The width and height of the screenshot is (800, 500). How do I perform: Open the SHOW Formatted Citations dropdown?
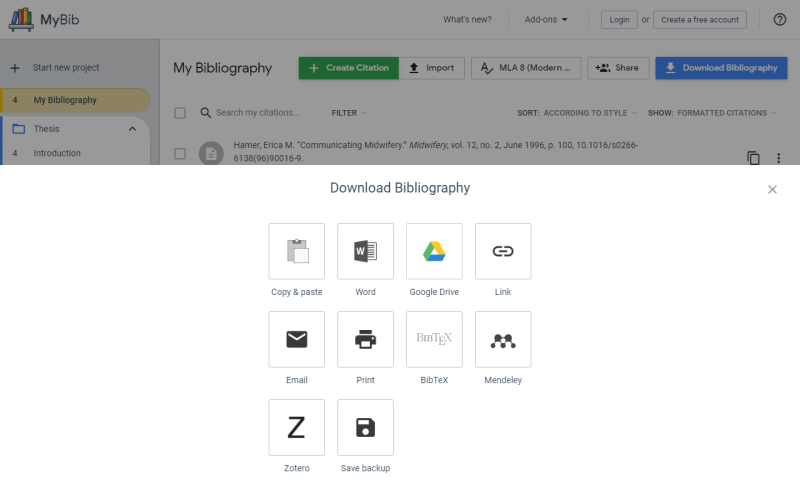tap(712, 113)
